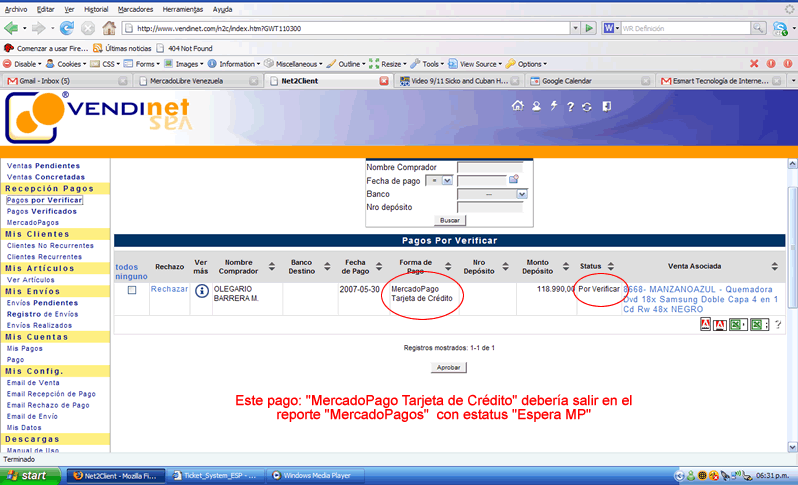The height and width of the screenshot is (485, 798).
Task: Open Últimas noticias bookmark
Action: pos(123,48)
